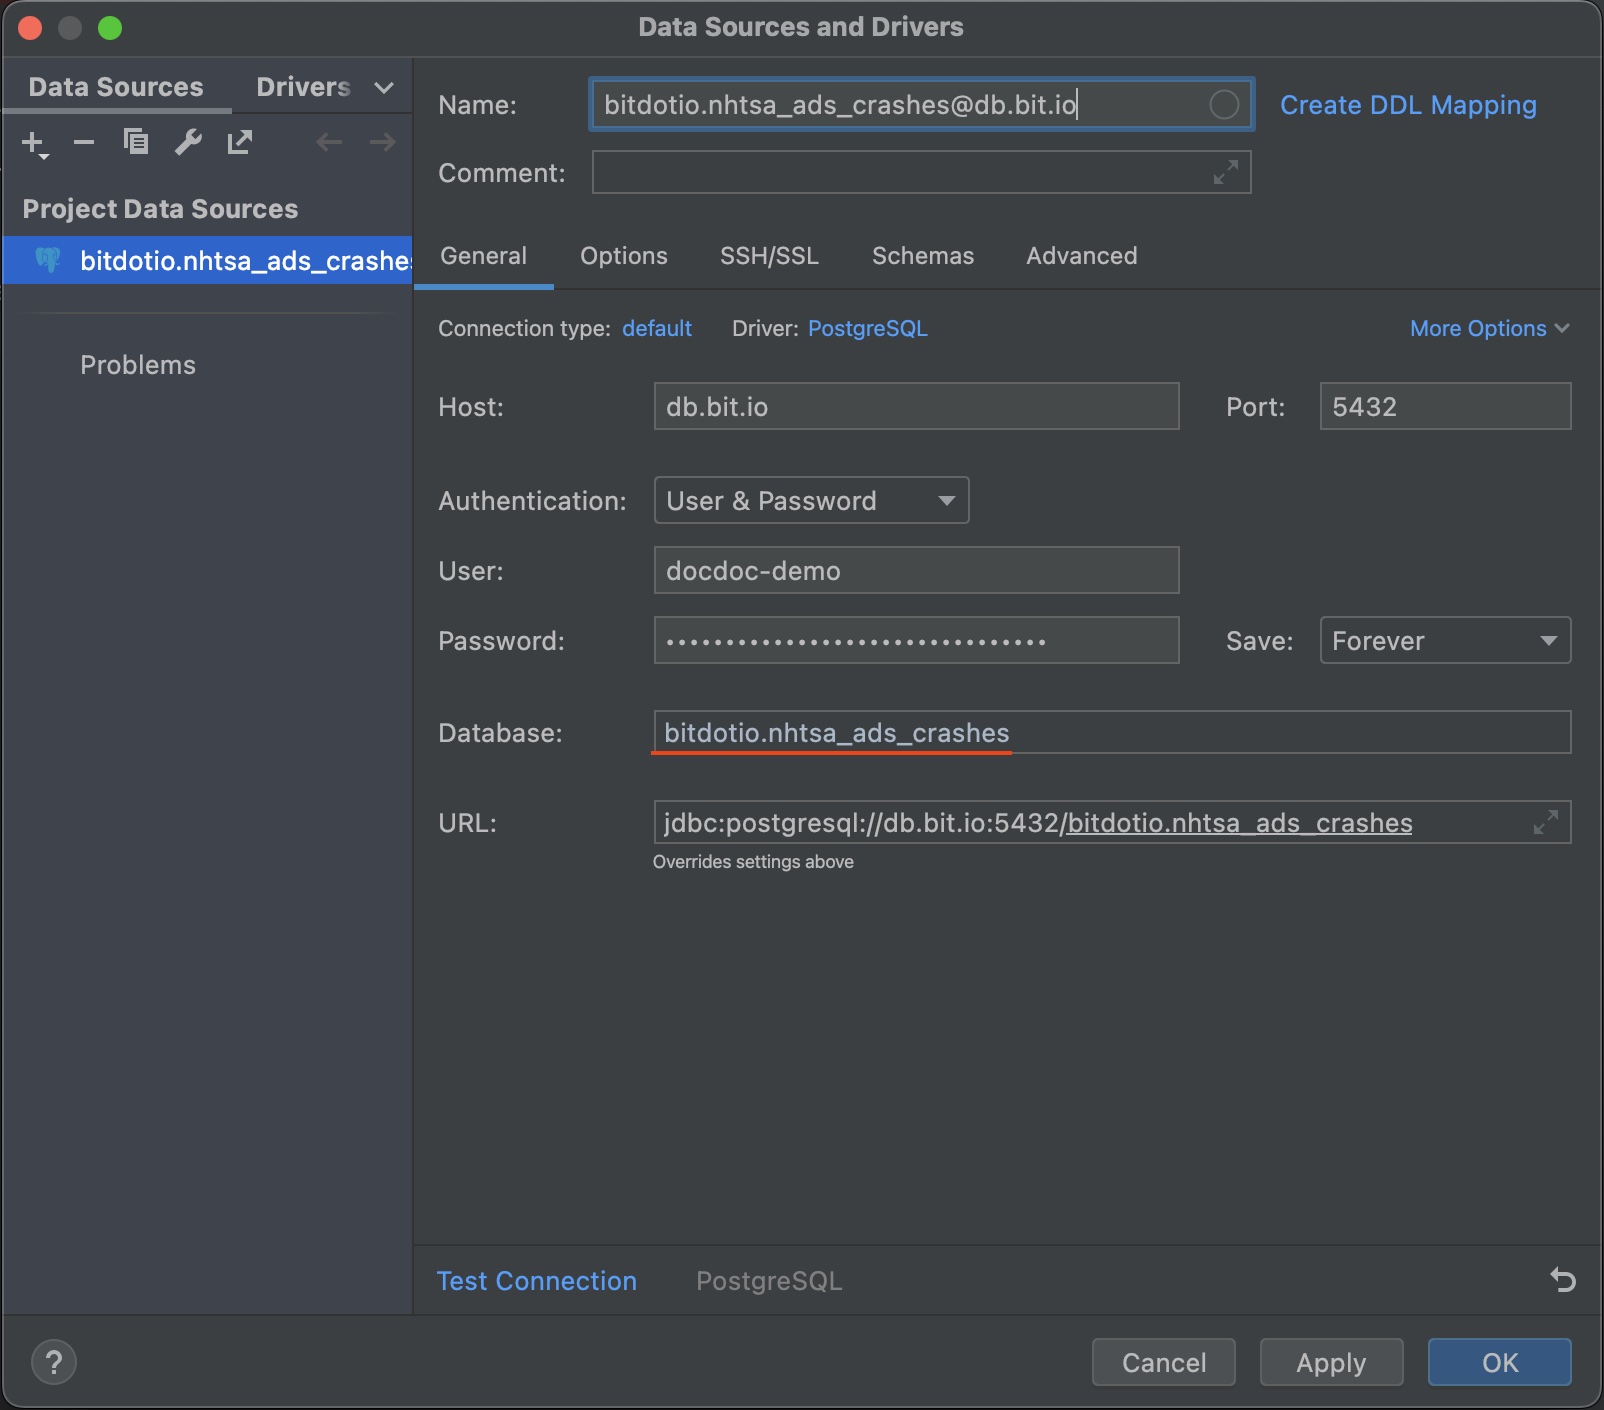Click the PostgreSQL elephant icon in data source list
1604x1410 pixels.
pyautogui.click(x=48, y=260)
